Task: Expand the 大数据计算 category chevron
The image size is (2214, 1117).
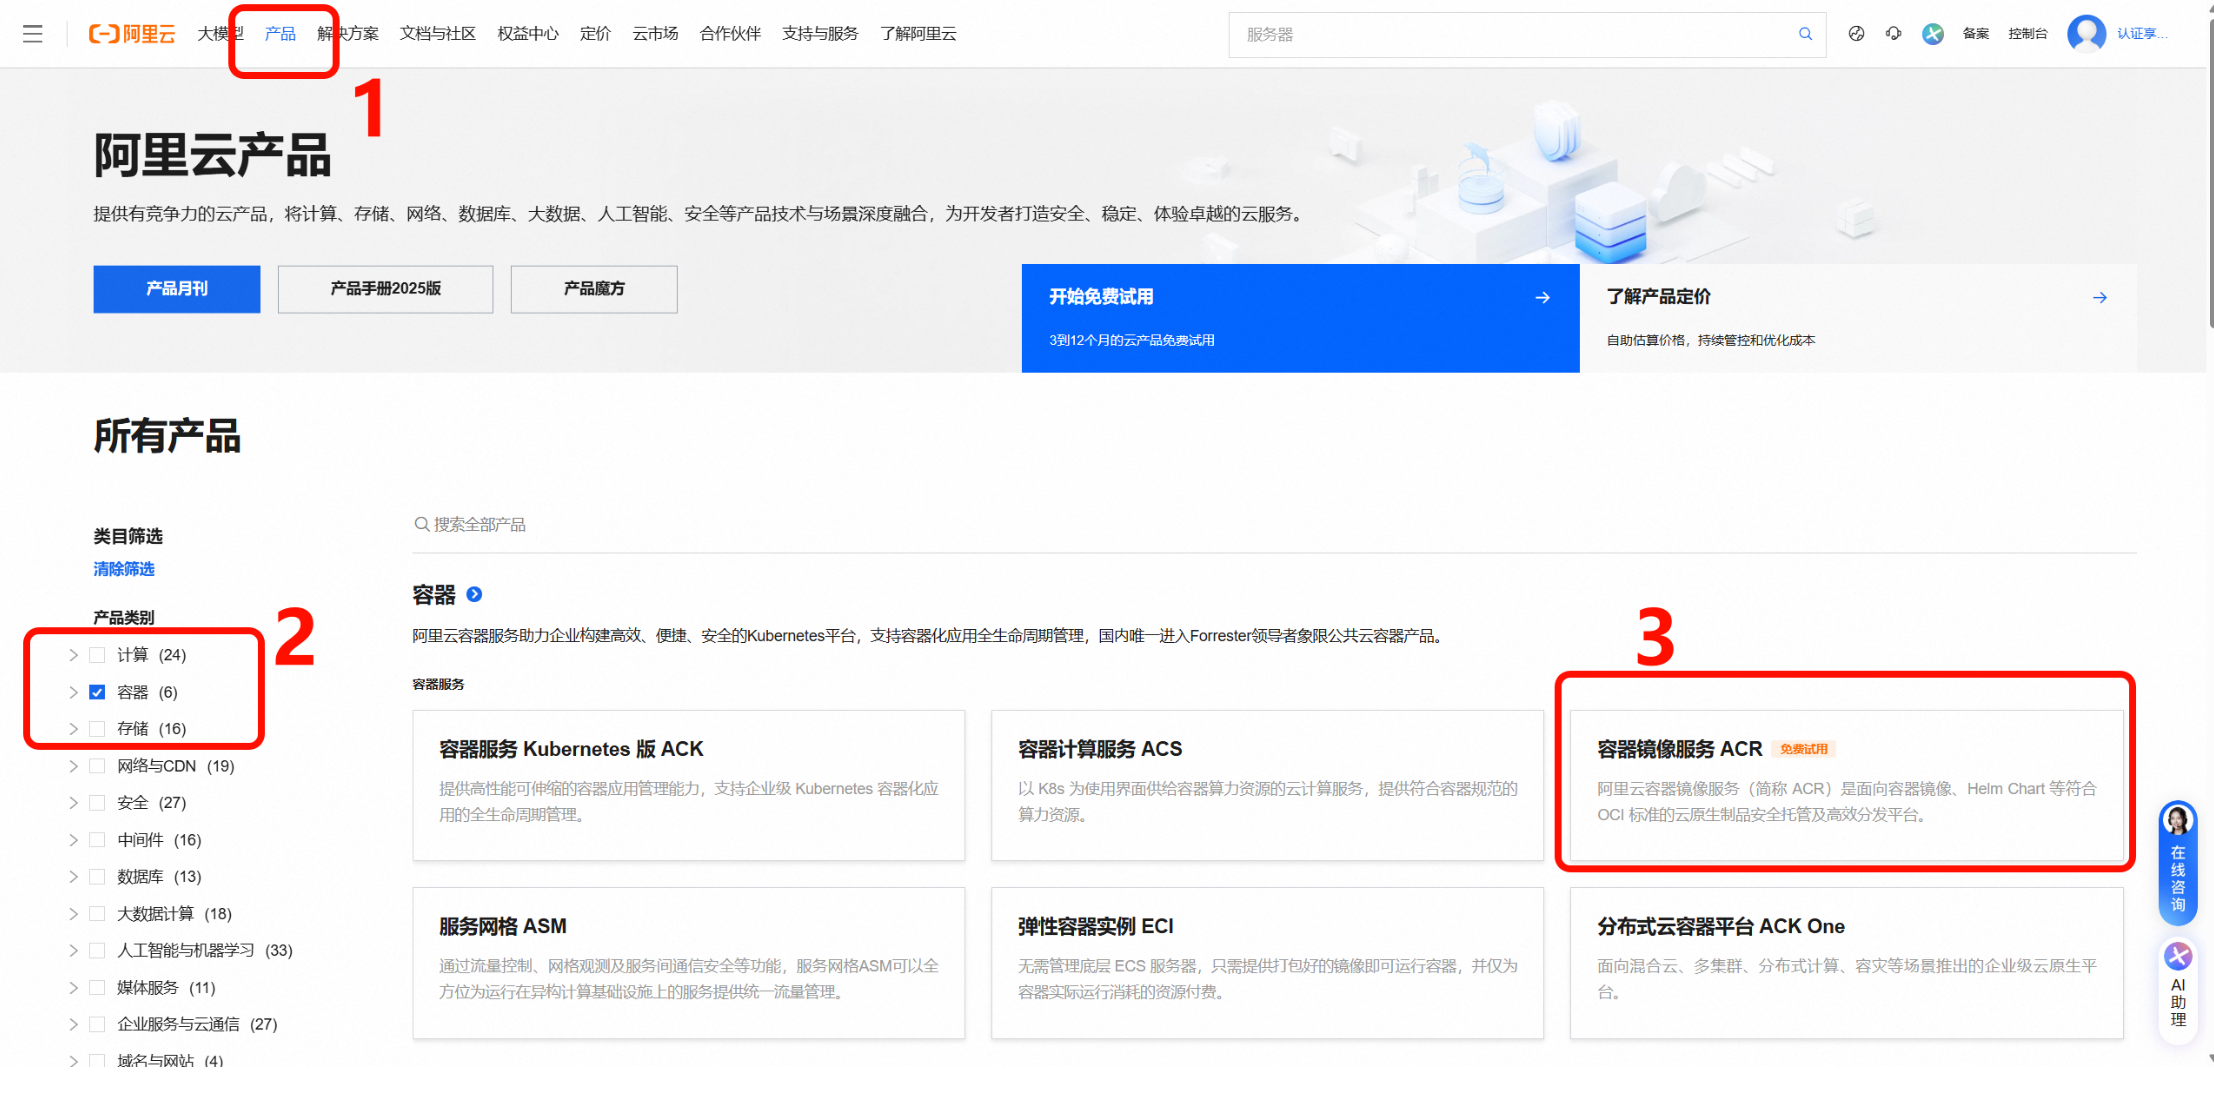Action: point(73,914)
